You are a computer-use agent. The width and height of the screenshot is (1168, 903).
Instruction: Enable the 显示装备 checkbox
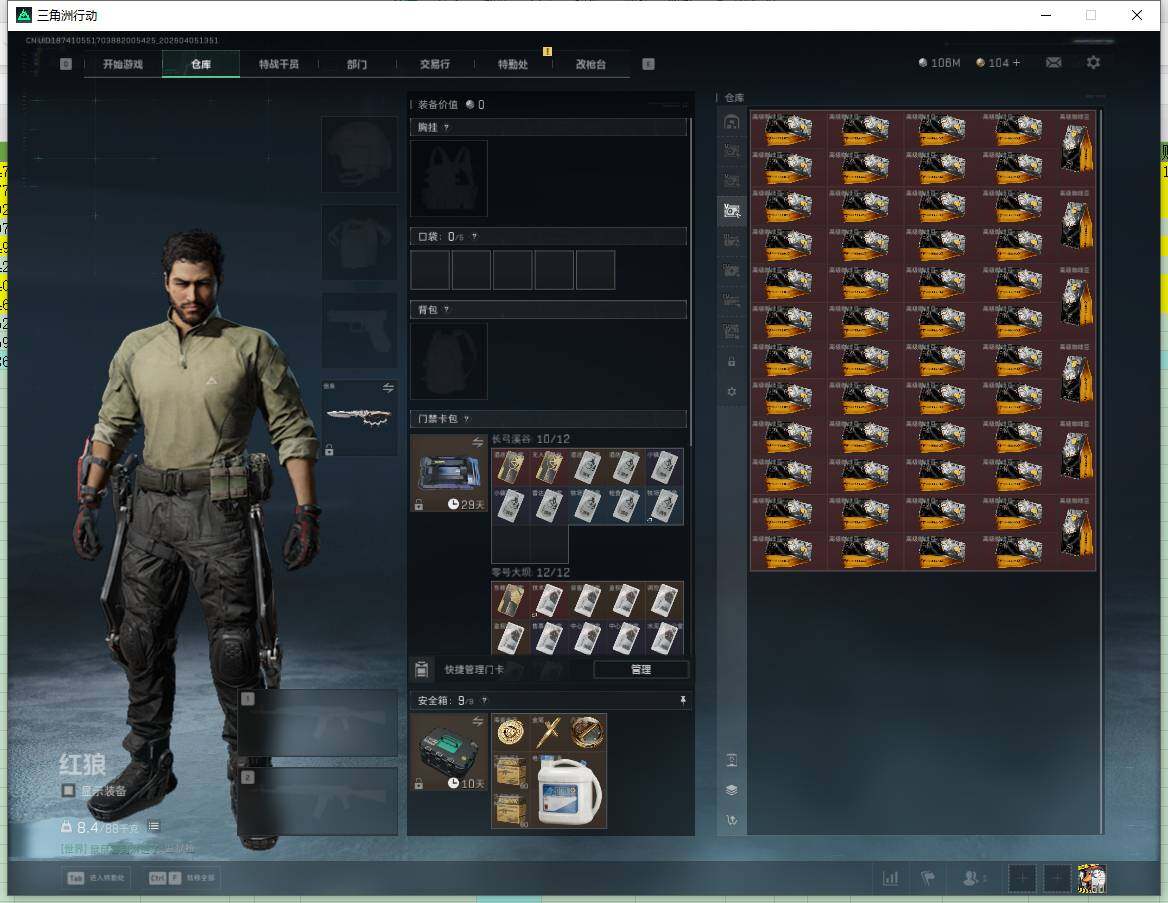coord(68,790)
